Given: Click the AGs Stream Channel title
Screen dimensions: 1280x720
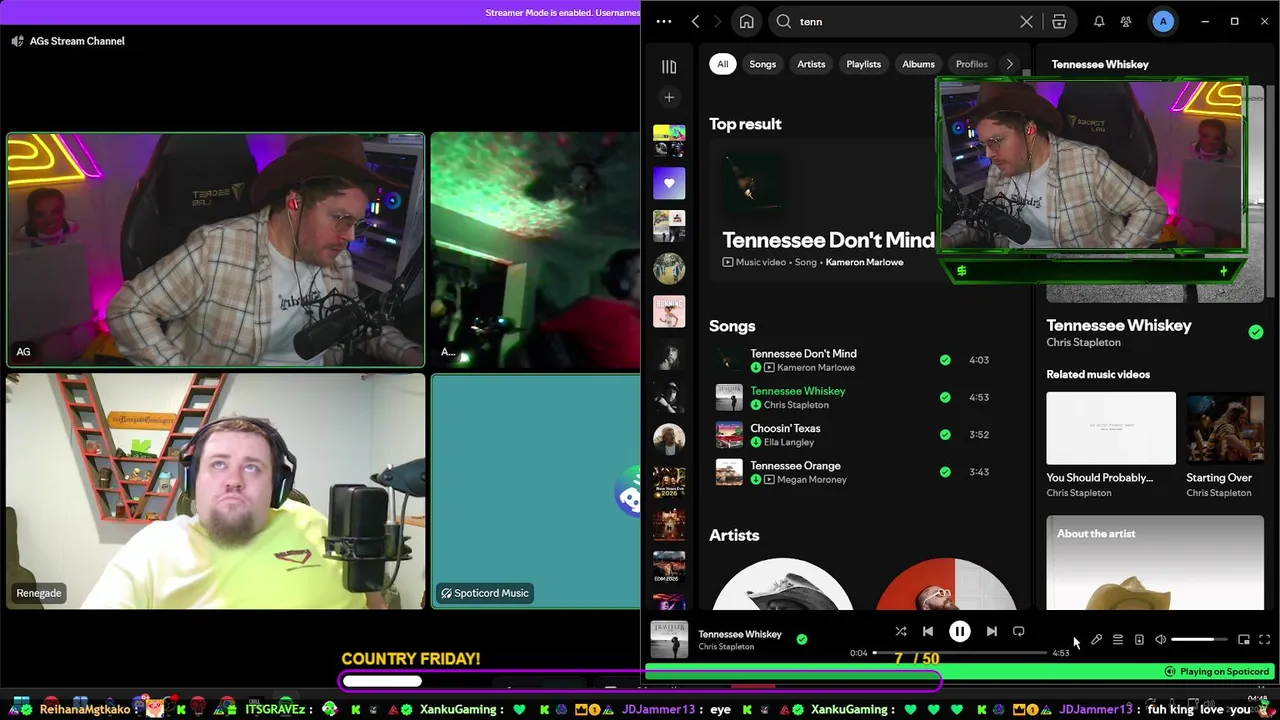Looking at the screenshot, I should [77, 41].
